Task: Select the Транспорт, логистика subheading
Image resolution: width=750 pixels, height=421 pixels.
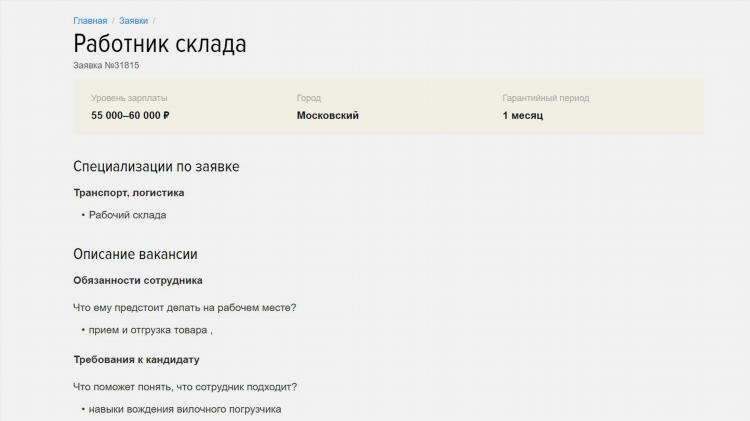Action: click(x=129, y=193)
